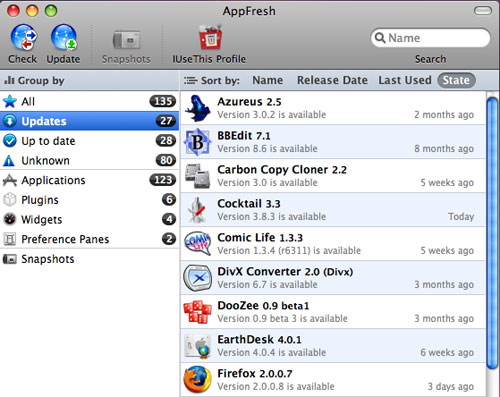Select the All group in sidebar
500x397 pixels.
[x=89, y=101]
